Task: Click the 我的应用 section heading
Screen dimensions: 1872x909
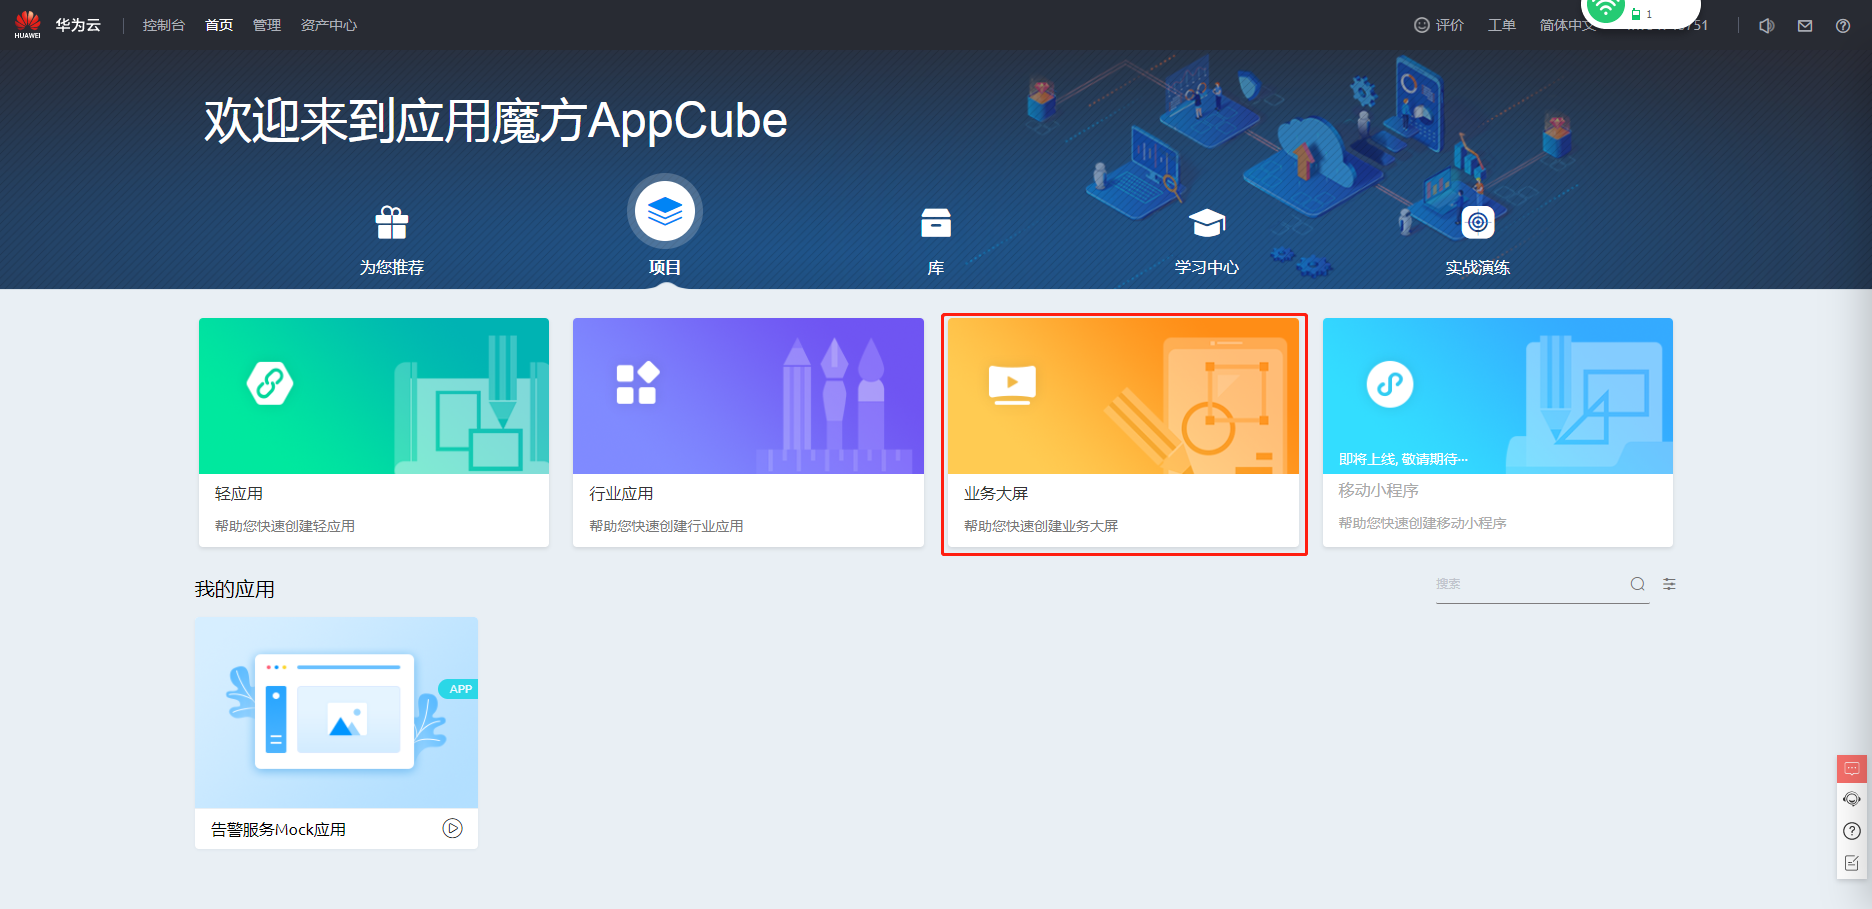Action: [235, 589]
